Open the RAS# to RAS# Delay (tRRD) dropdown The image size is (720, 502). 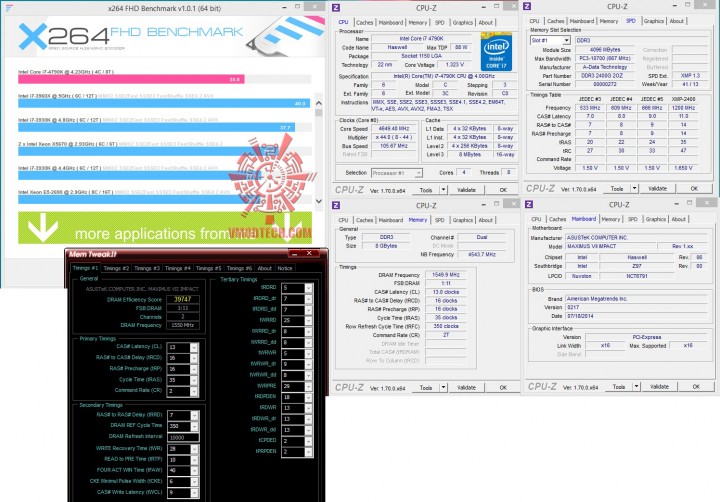(195, 415)
